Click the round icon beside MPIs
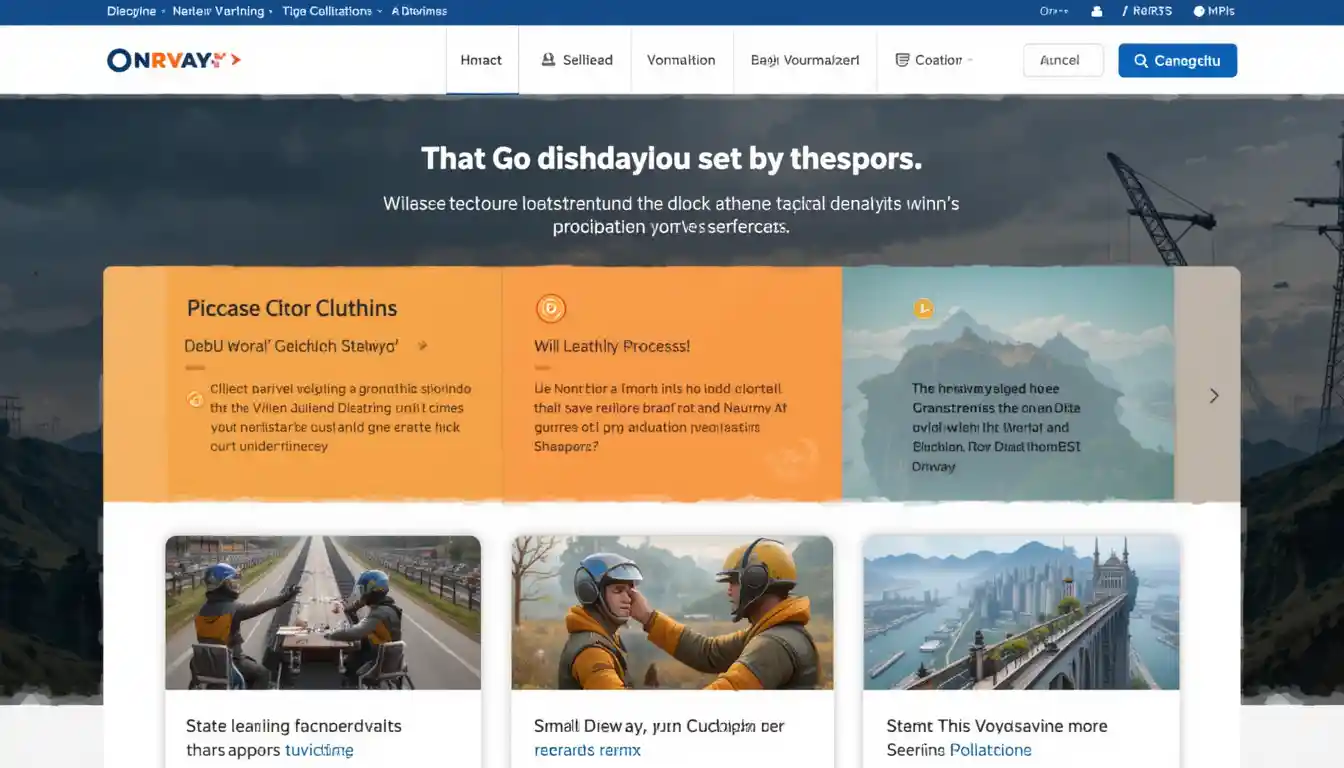 point(1197,12)
